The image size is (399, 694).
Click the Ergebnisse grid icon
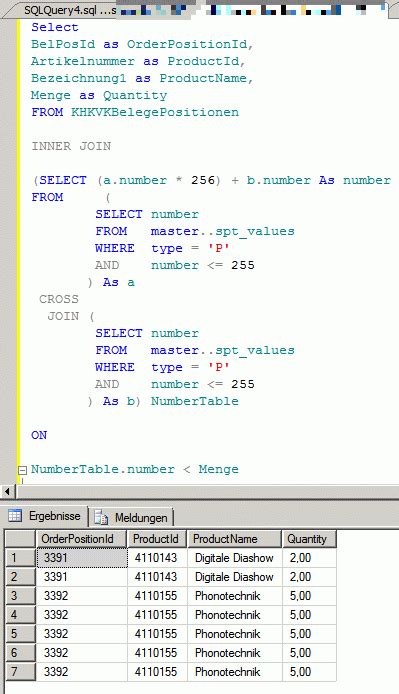coord(15,516)
